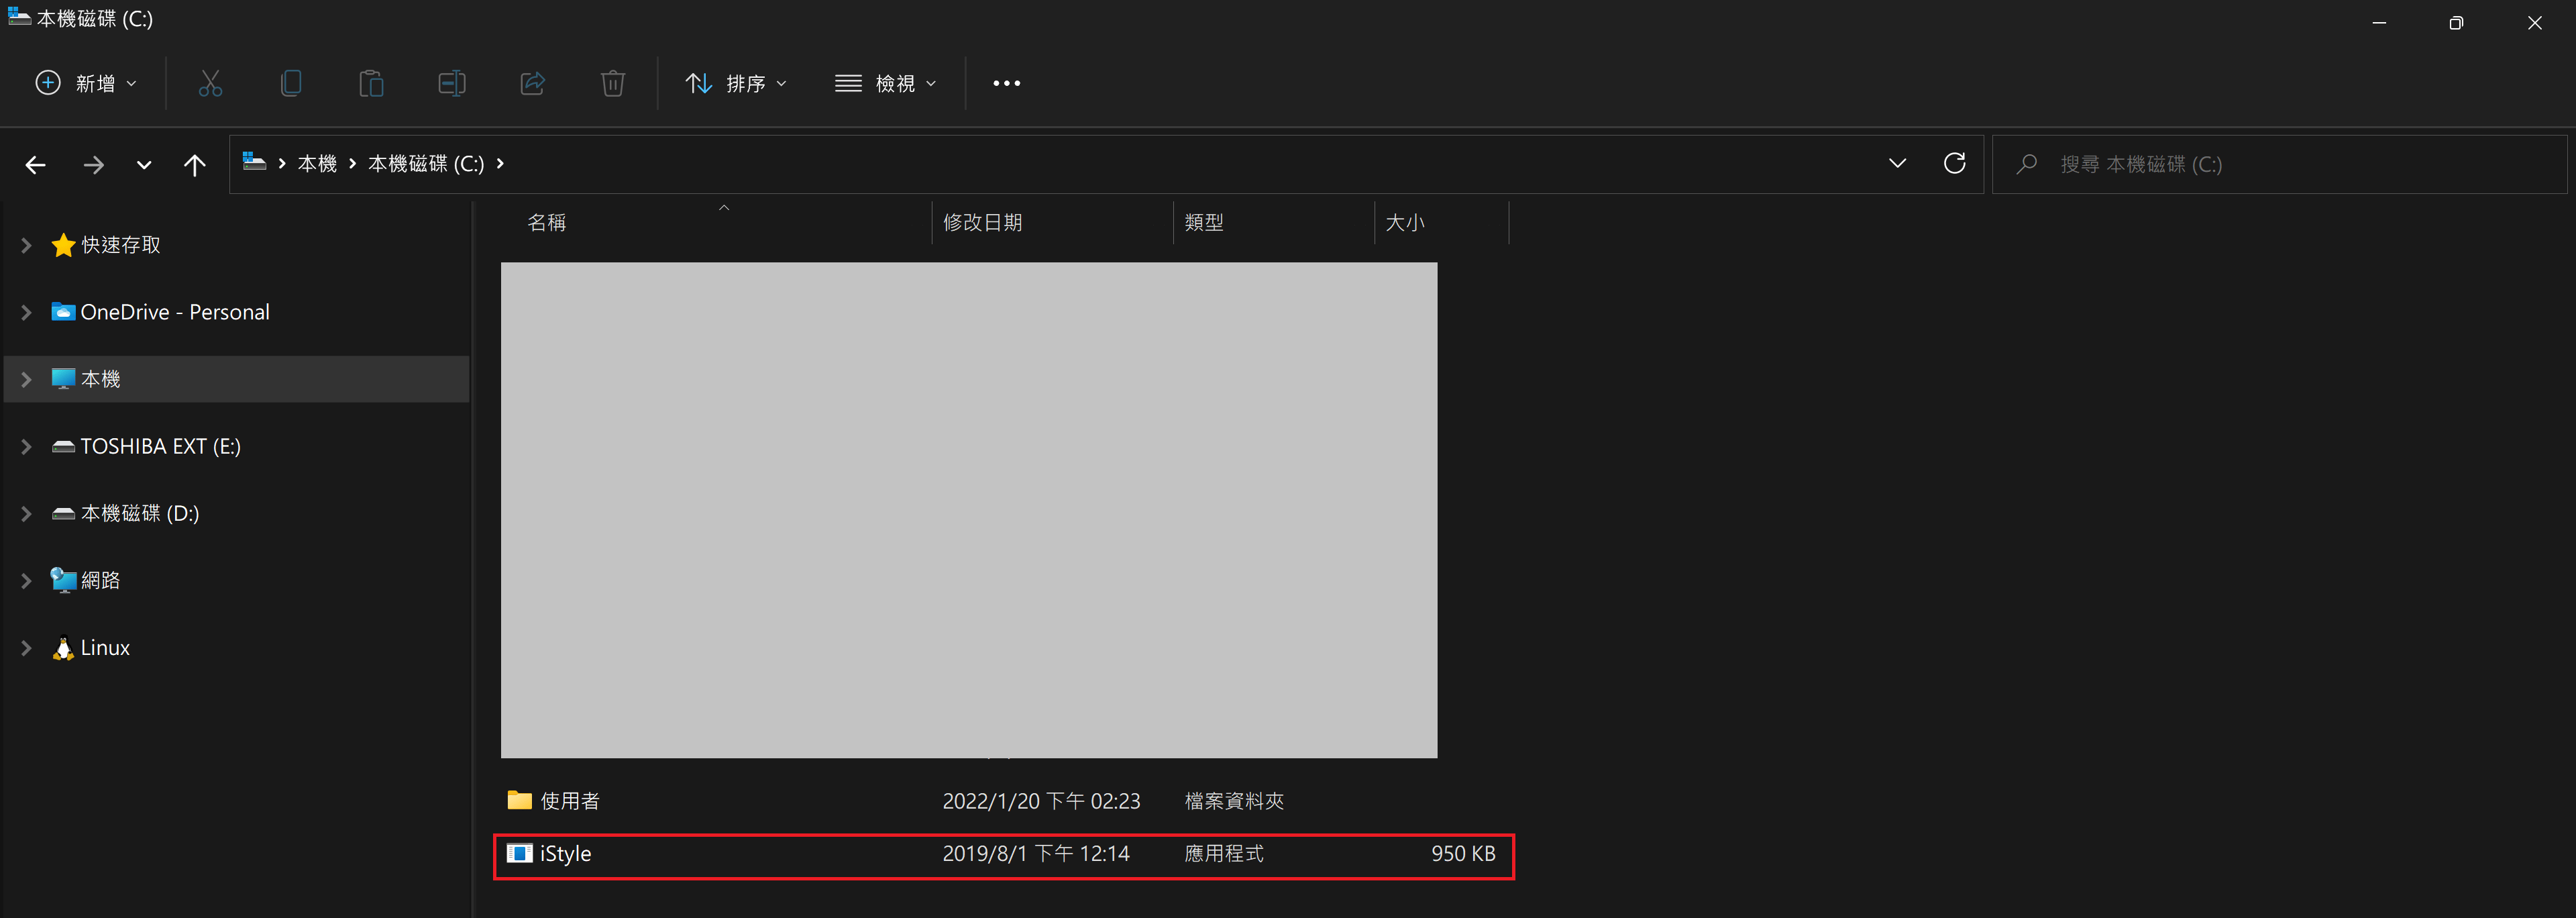Click the search 本機磁碟 (C:) input field
Viewport: 2576px width, 918px height.
tap(2200, 163)
